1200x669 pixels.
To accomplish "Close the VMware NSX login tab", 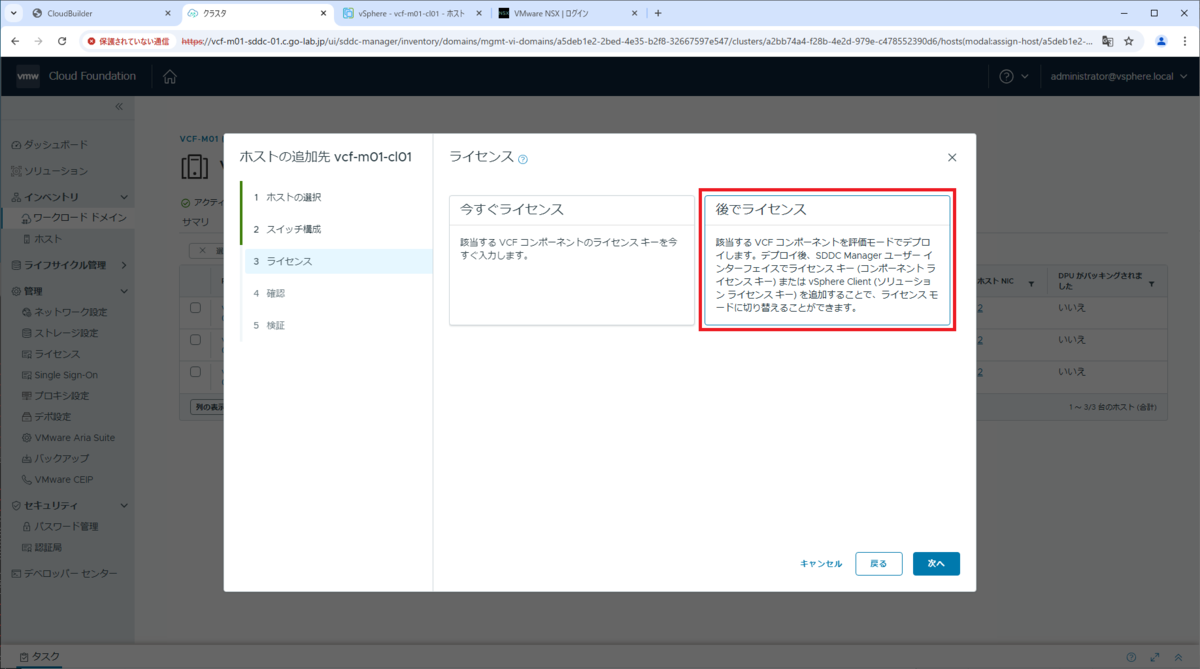I will [x=634, y=13].
